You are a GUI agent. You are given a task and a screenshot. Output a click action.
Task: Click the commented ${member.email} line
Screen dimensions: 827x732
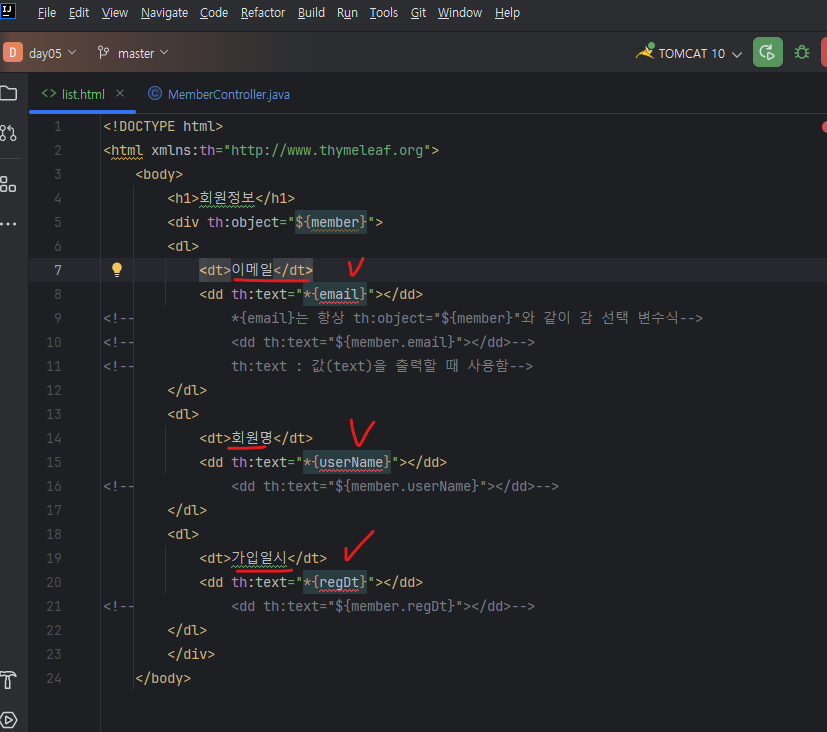pyautogui.click(x=383, y=342)
